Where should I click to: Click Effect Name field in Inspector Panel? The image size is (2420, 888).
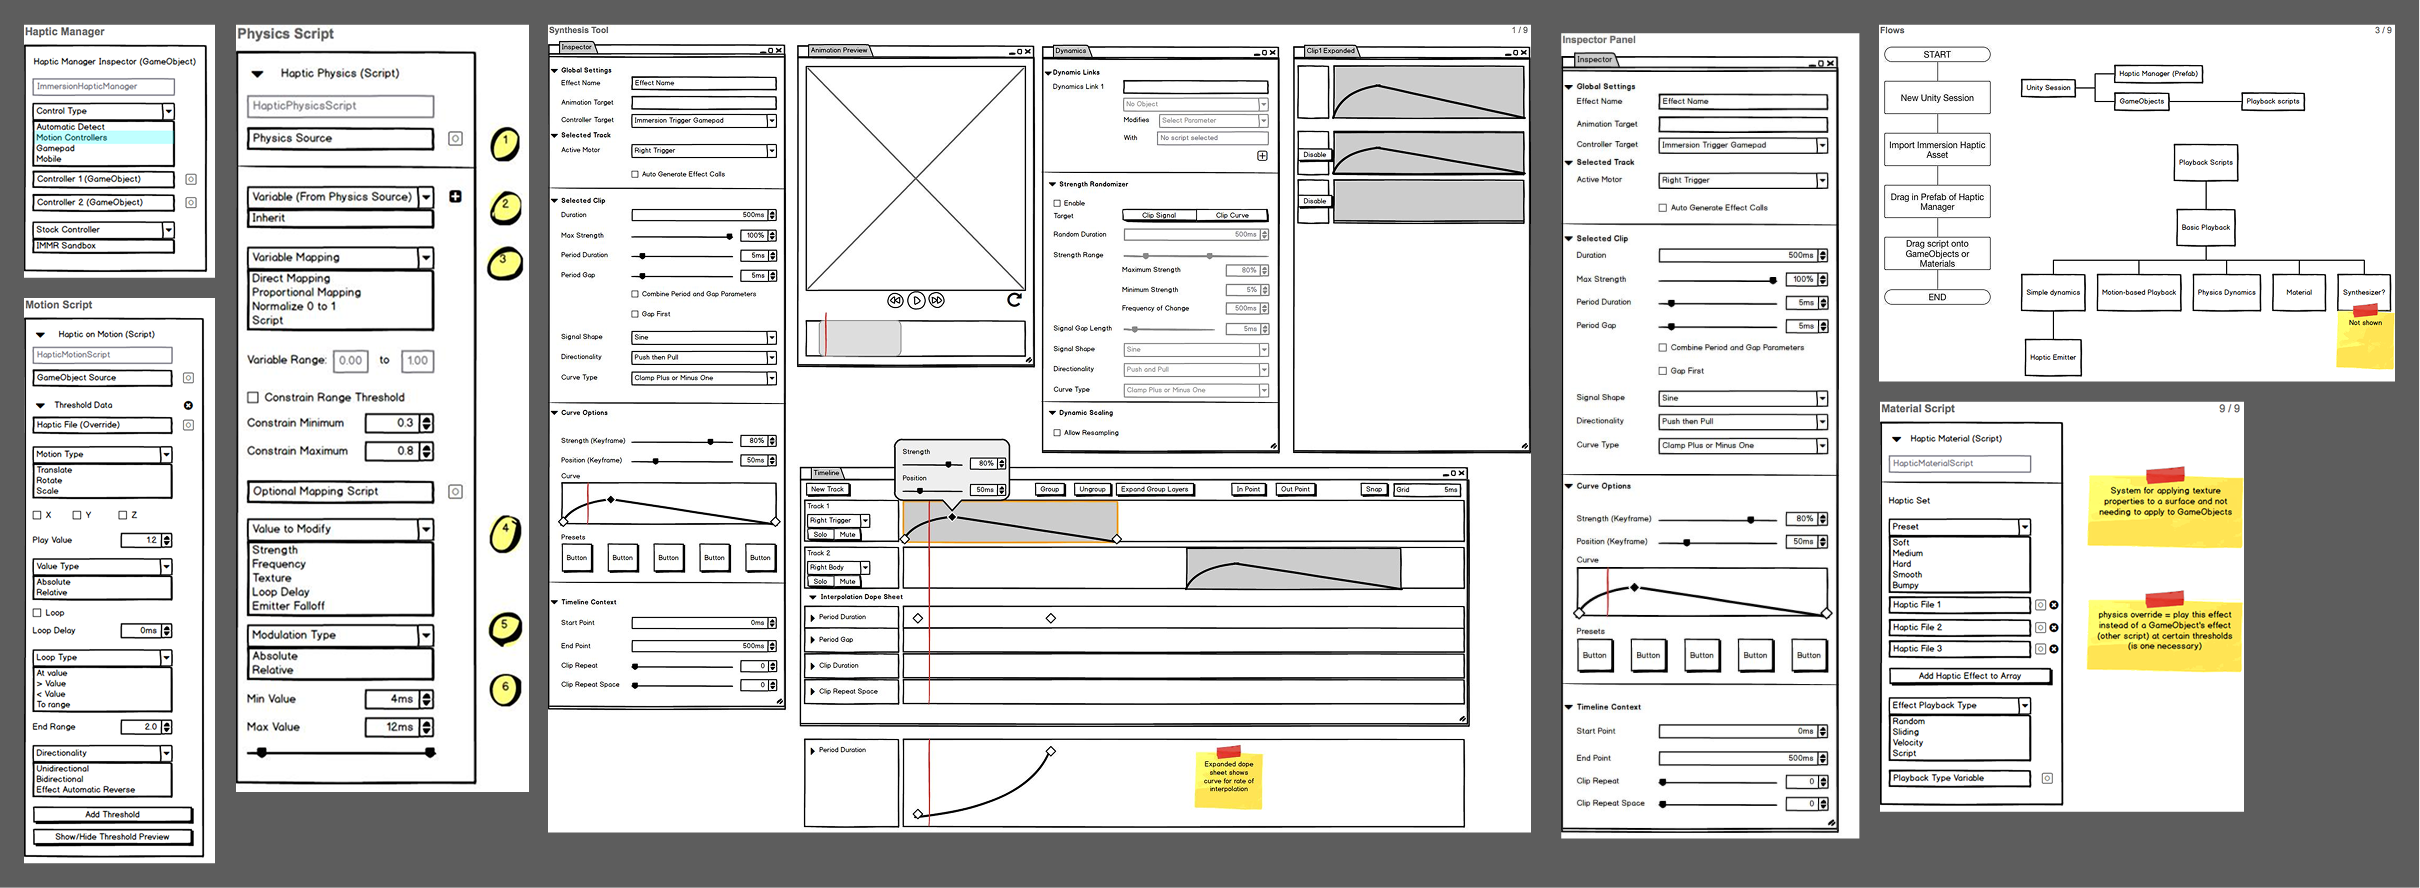(x=1743, y=102)
